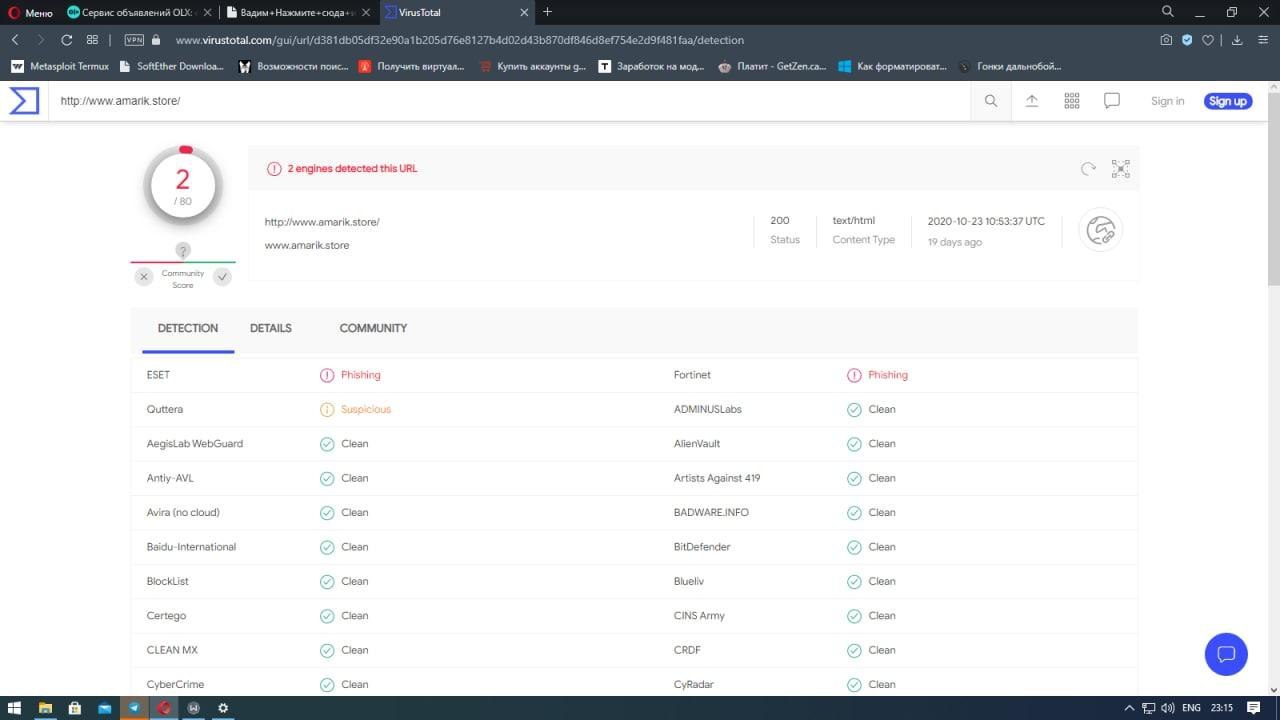Click the Quttera Suspicious result
The width and height of the screenshot is (1280, 720).
pos(355,409)
